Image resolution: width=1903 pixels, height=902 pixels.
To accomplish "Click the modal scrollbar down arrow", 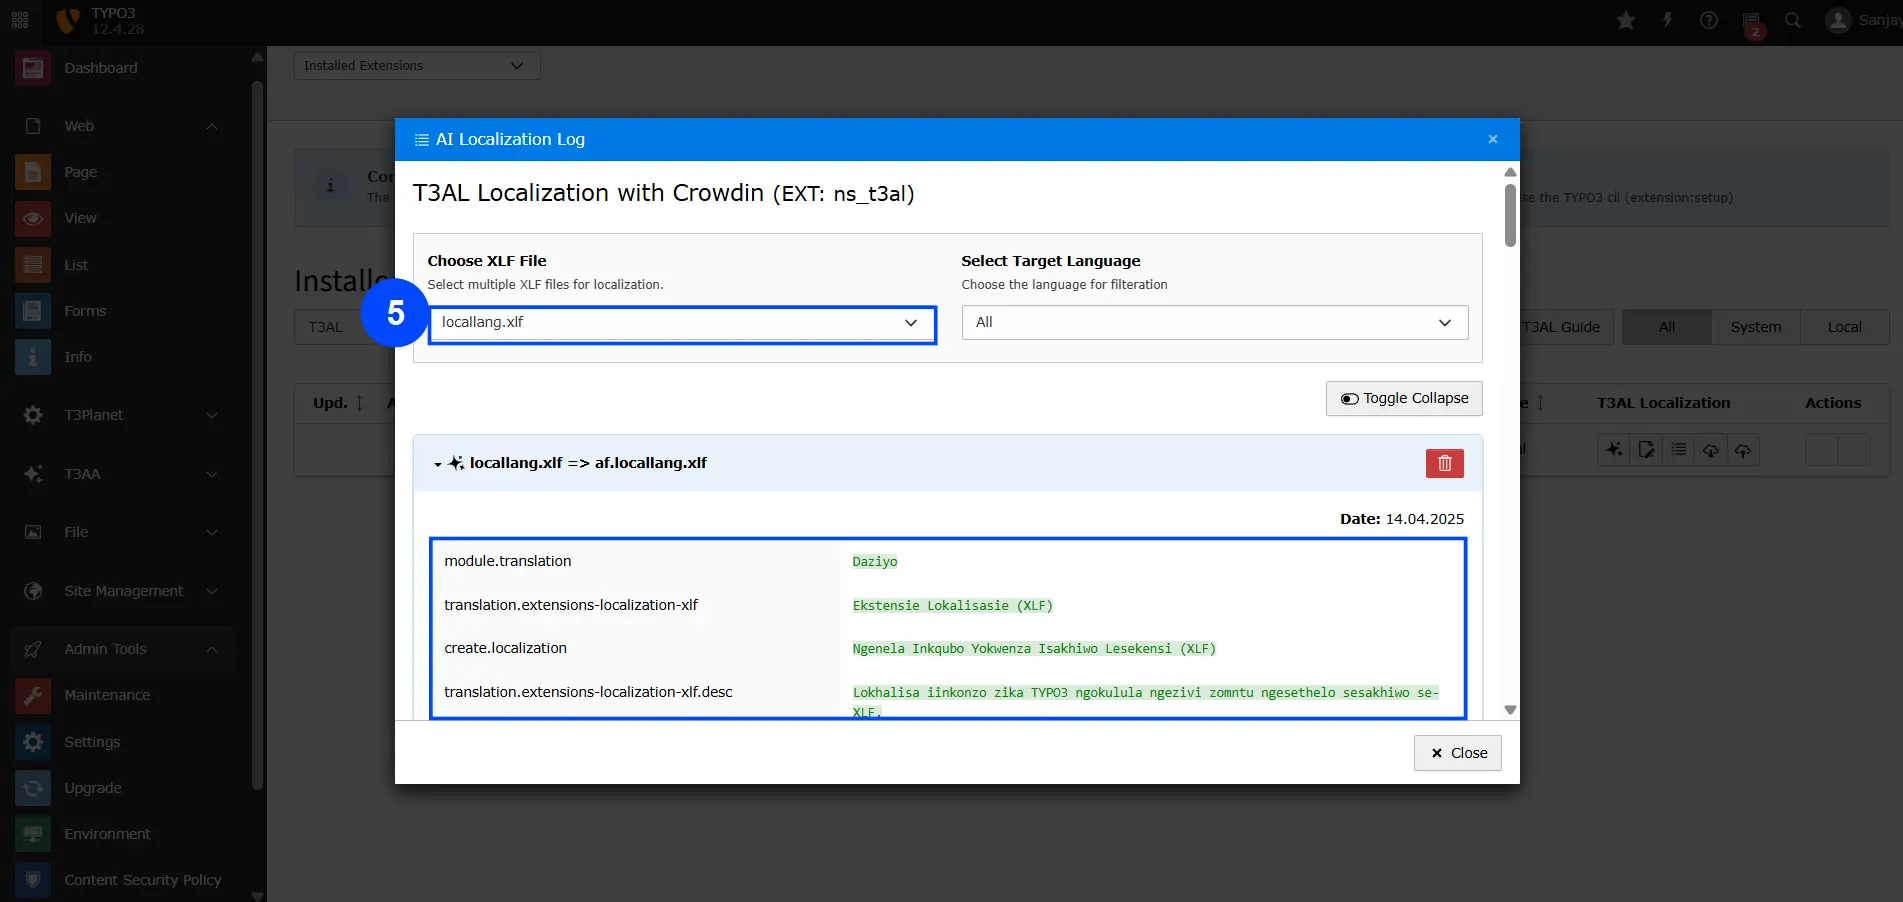I will [1510, 710].
